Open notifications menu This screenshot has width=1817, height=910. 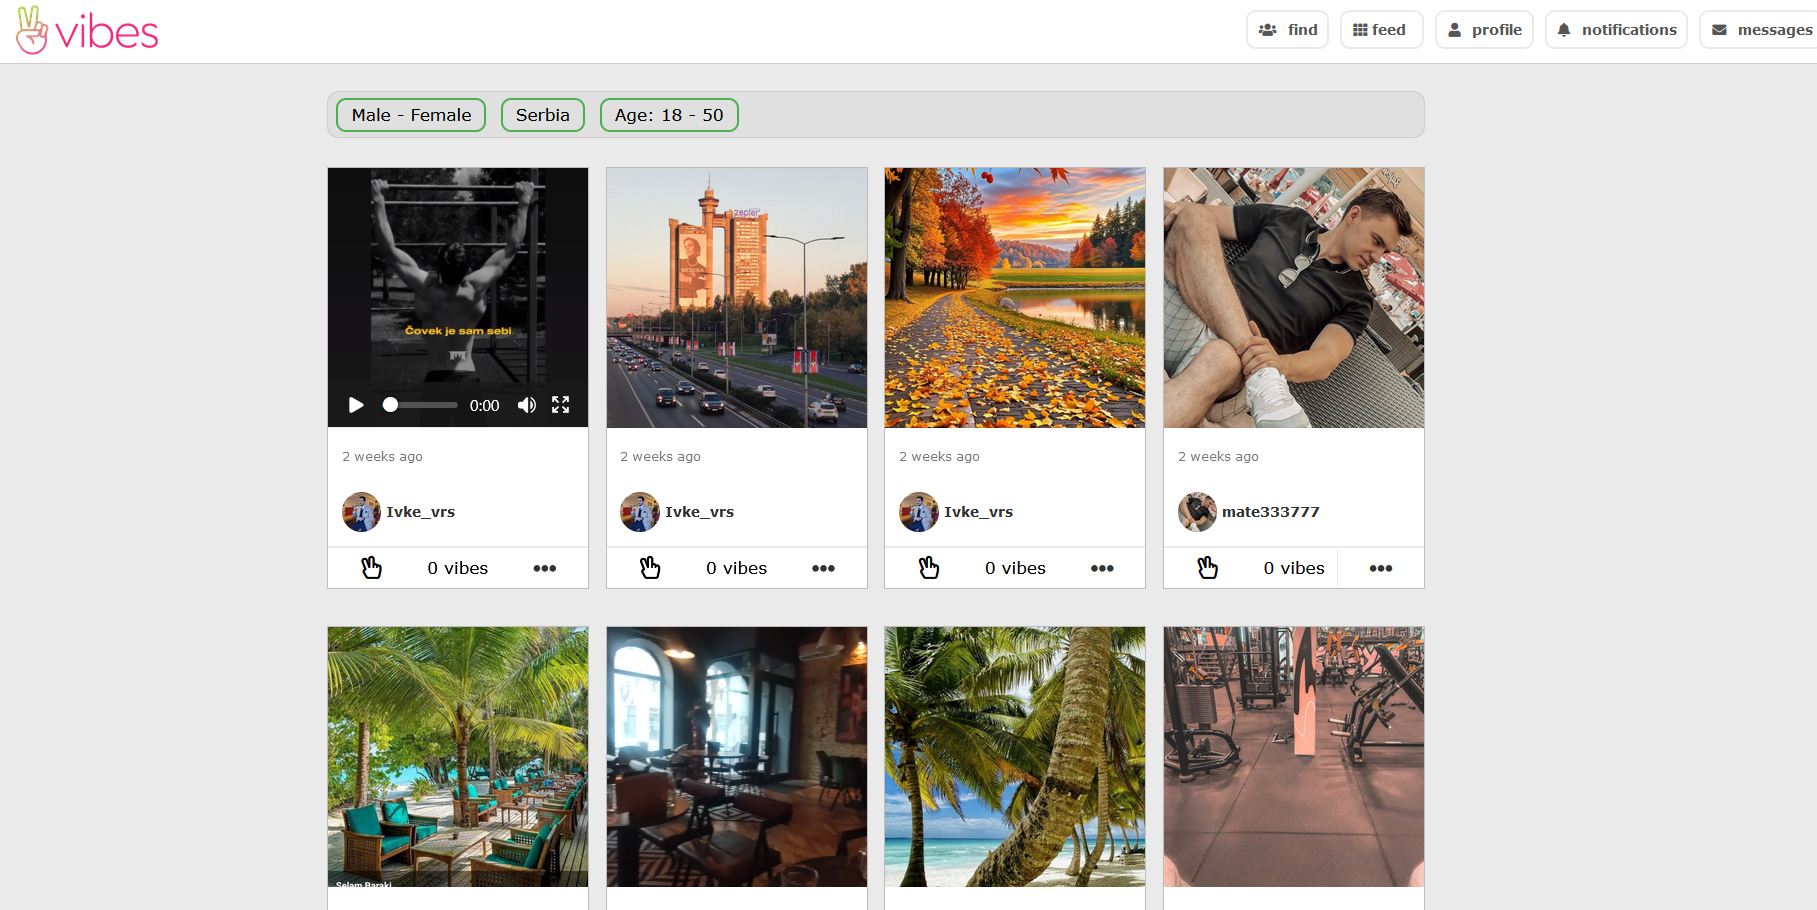[1616, 30]
